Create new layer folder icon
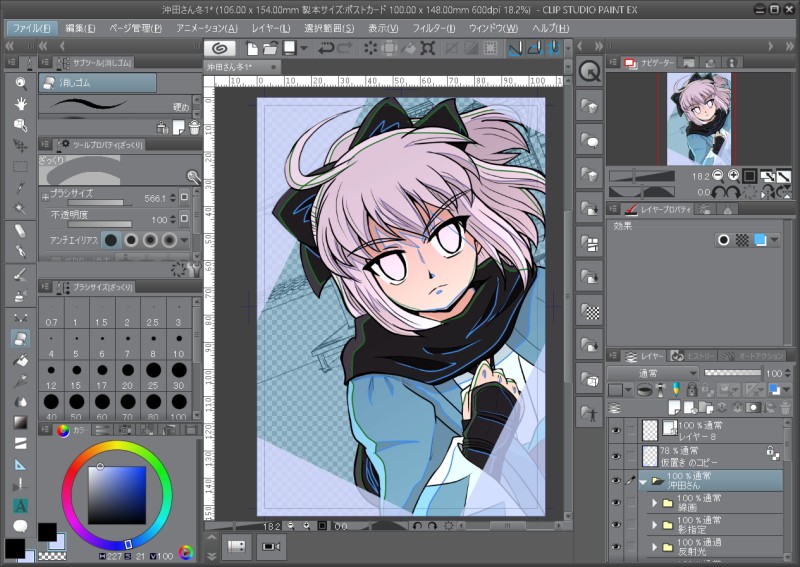Screen dimensions: 800x567 706,407
